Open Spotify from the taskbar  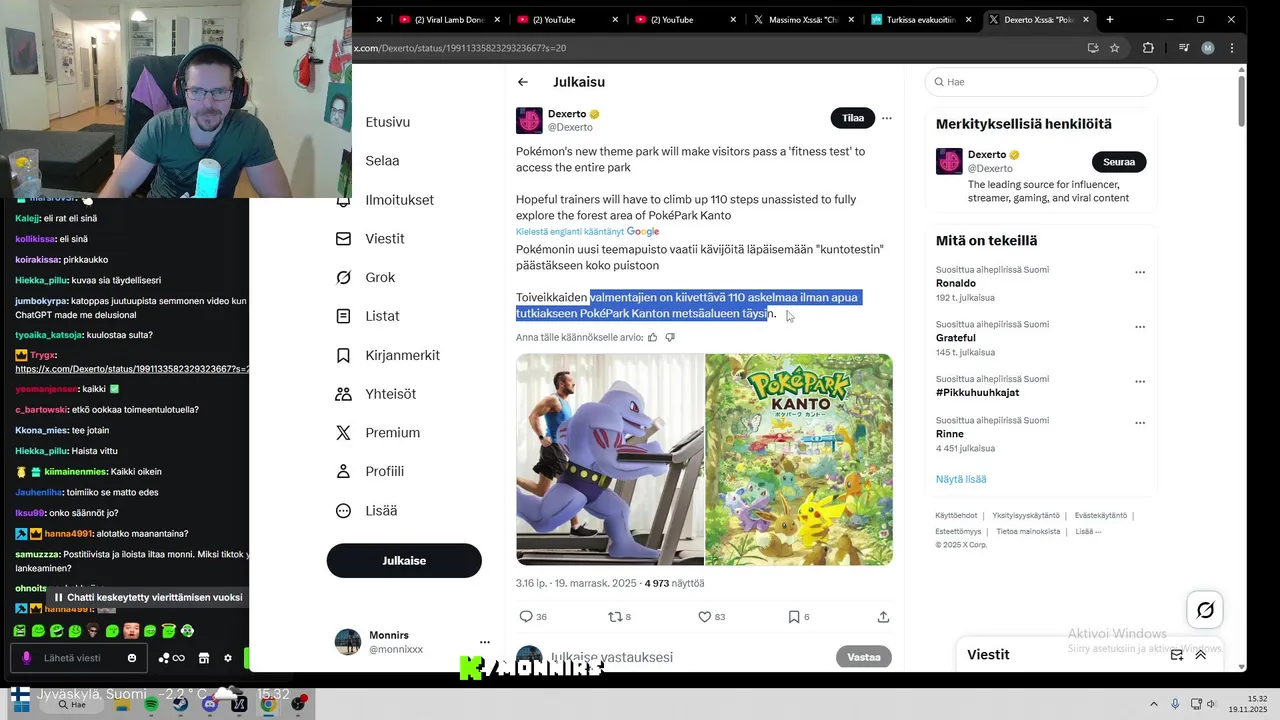click(151, 705)
